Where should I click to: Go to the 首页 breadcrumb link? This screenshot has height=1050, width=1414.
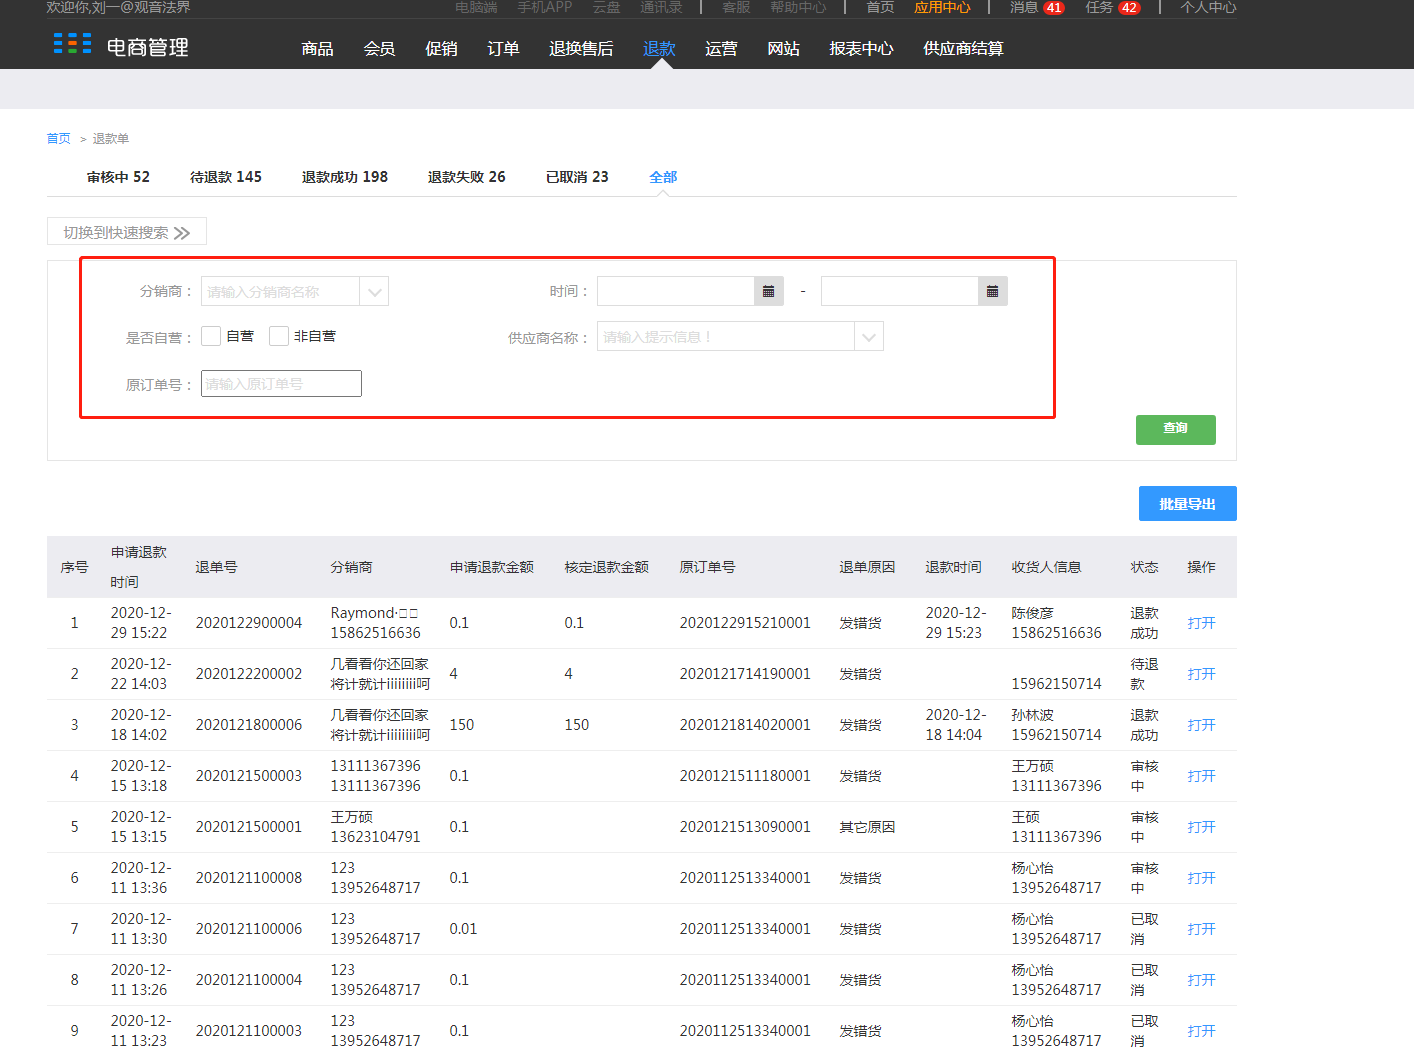click(x=59, y=139)
